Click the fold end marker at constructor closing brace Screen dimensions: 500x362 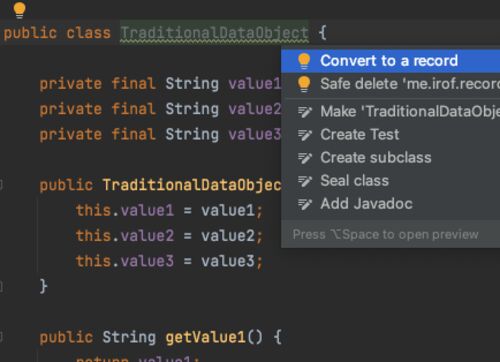(x=1, y=286)
